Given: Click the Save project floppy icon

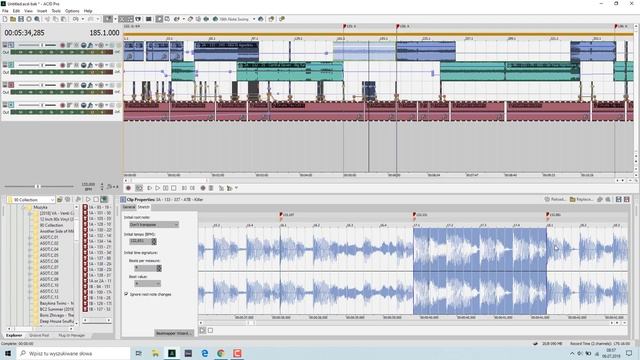Looking at the screenshot, I should (21, 19).
